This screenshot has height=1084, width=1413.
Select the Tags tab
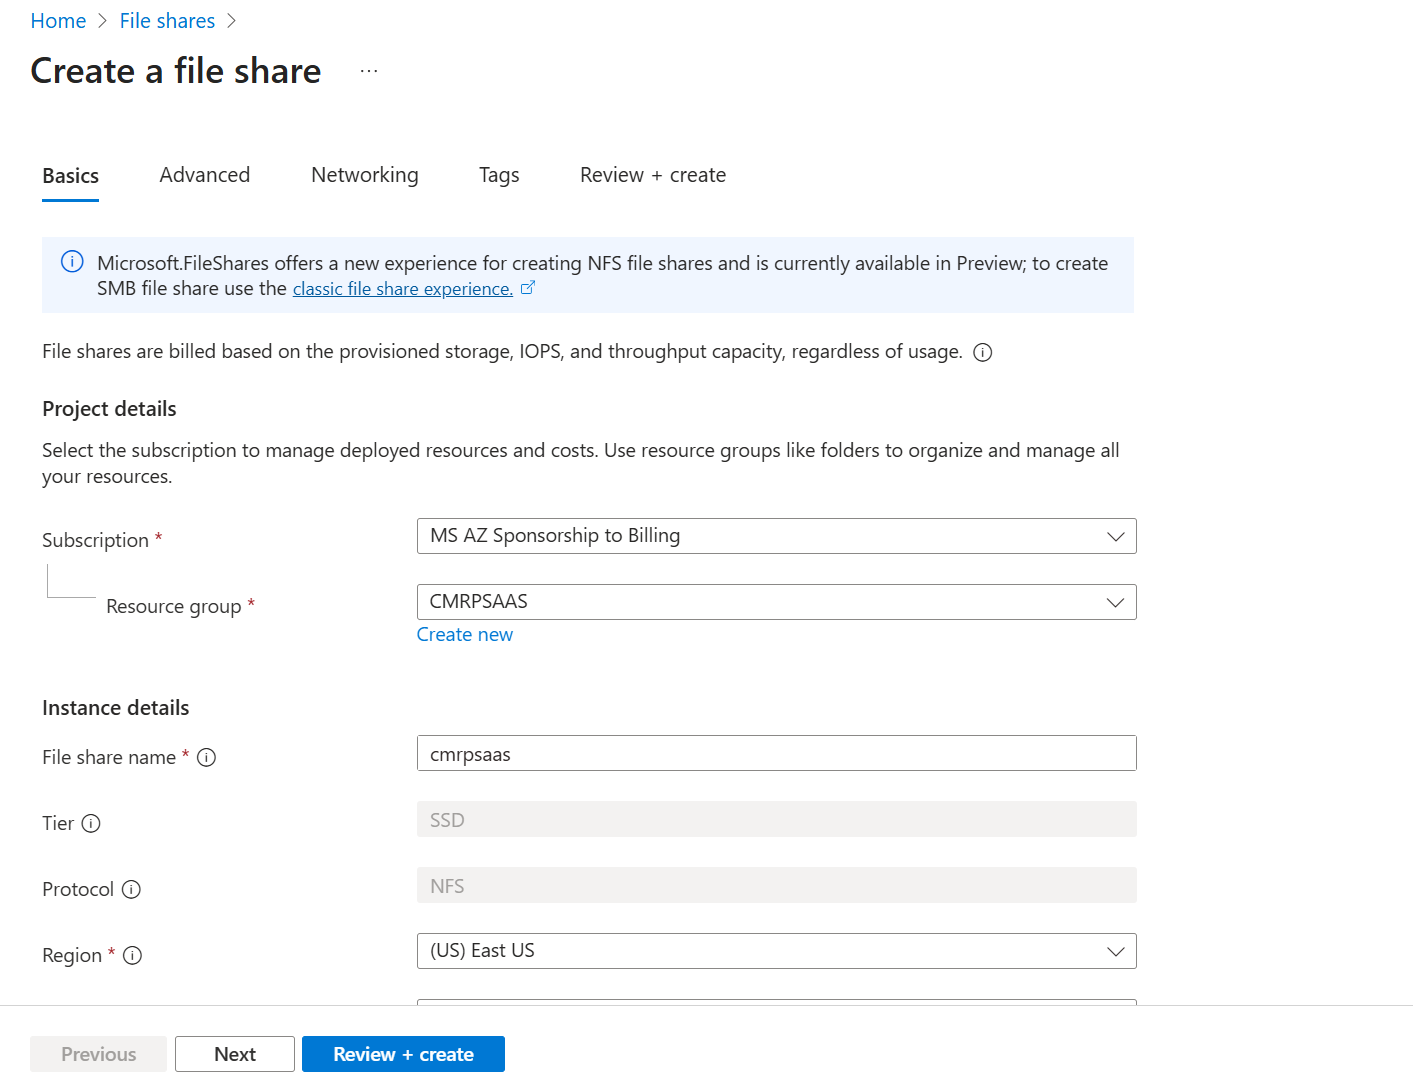point(498,175)
